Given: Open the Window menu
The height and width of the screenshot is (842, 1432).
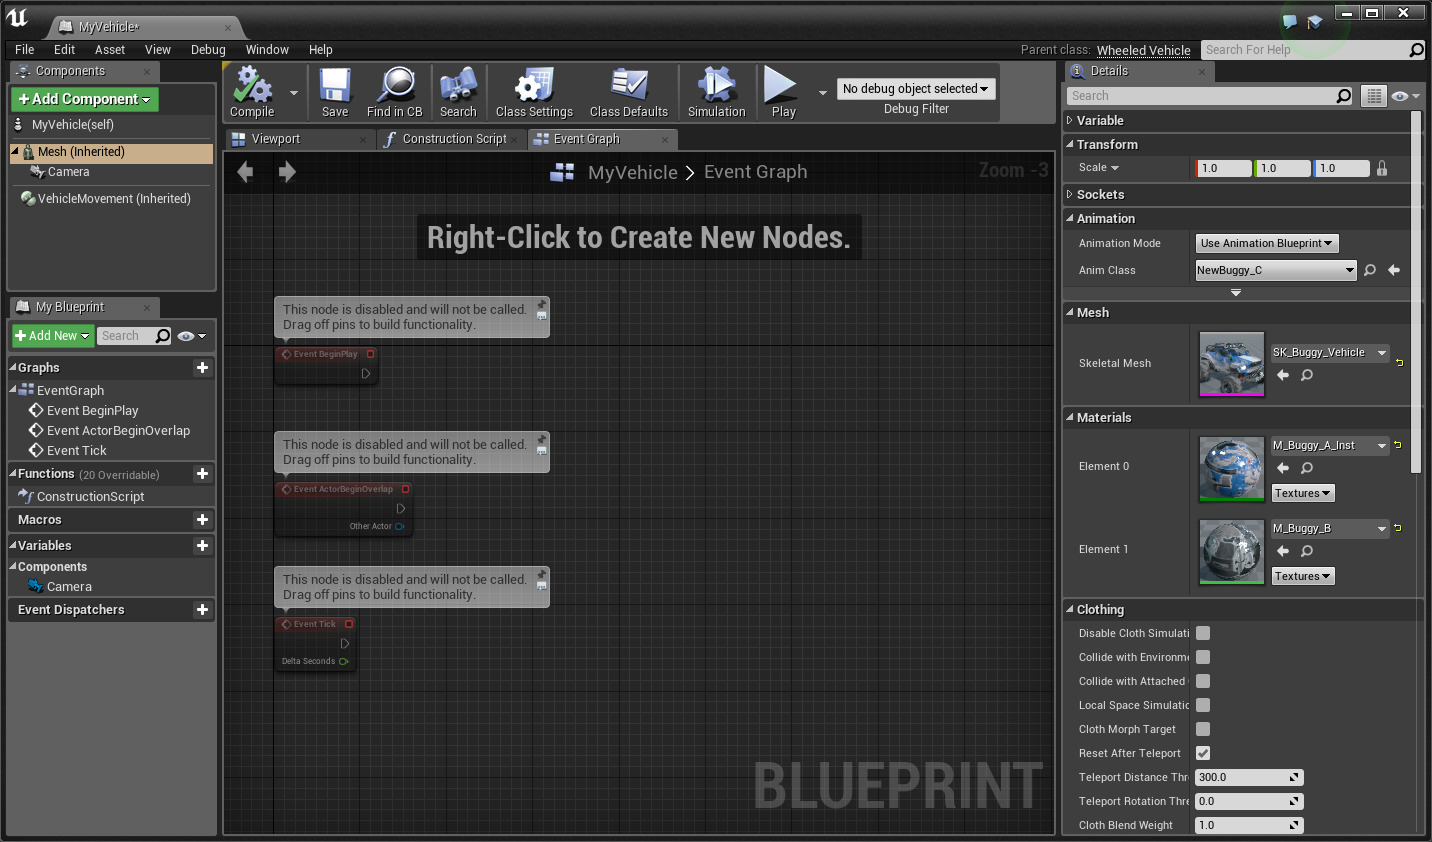Looking at the screenshot, I should (267, 50).
